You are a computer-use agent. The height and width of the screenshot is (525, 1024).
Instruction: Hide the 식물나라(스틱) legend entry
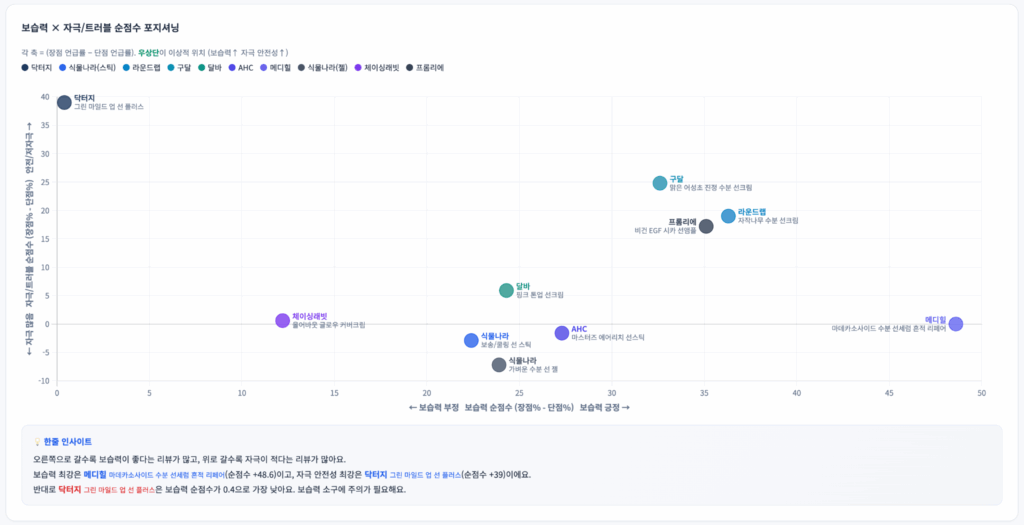[86, 67]
